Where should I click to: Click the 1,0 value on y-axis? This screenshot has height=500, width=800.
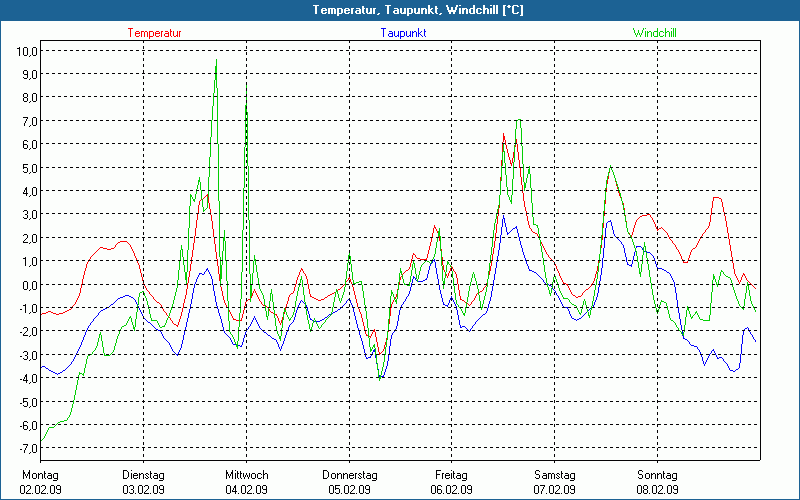(30, 261)
